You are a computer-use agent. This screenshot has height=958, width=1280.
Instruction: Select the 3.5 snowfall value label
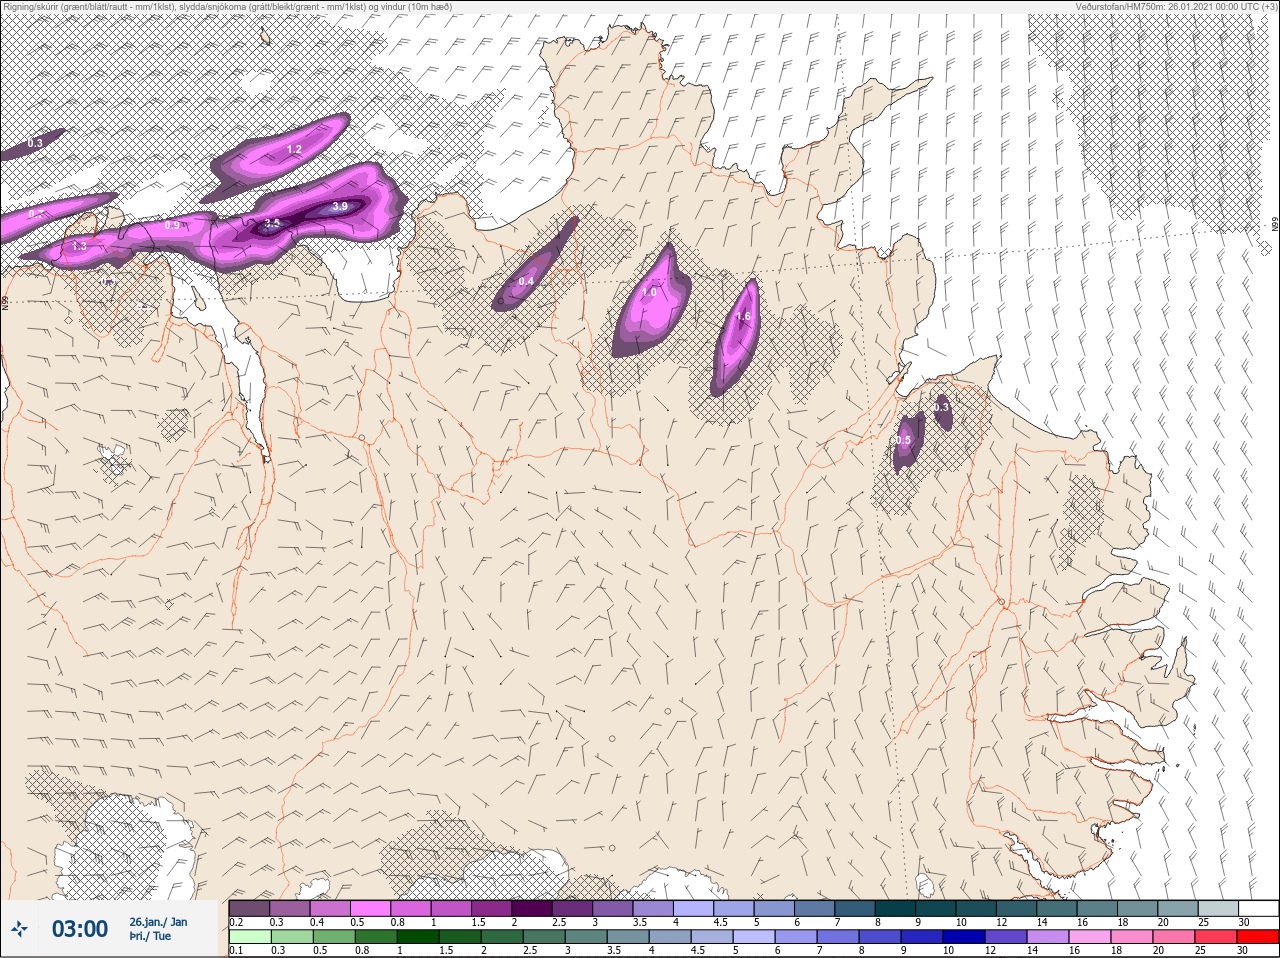(272, 224)
